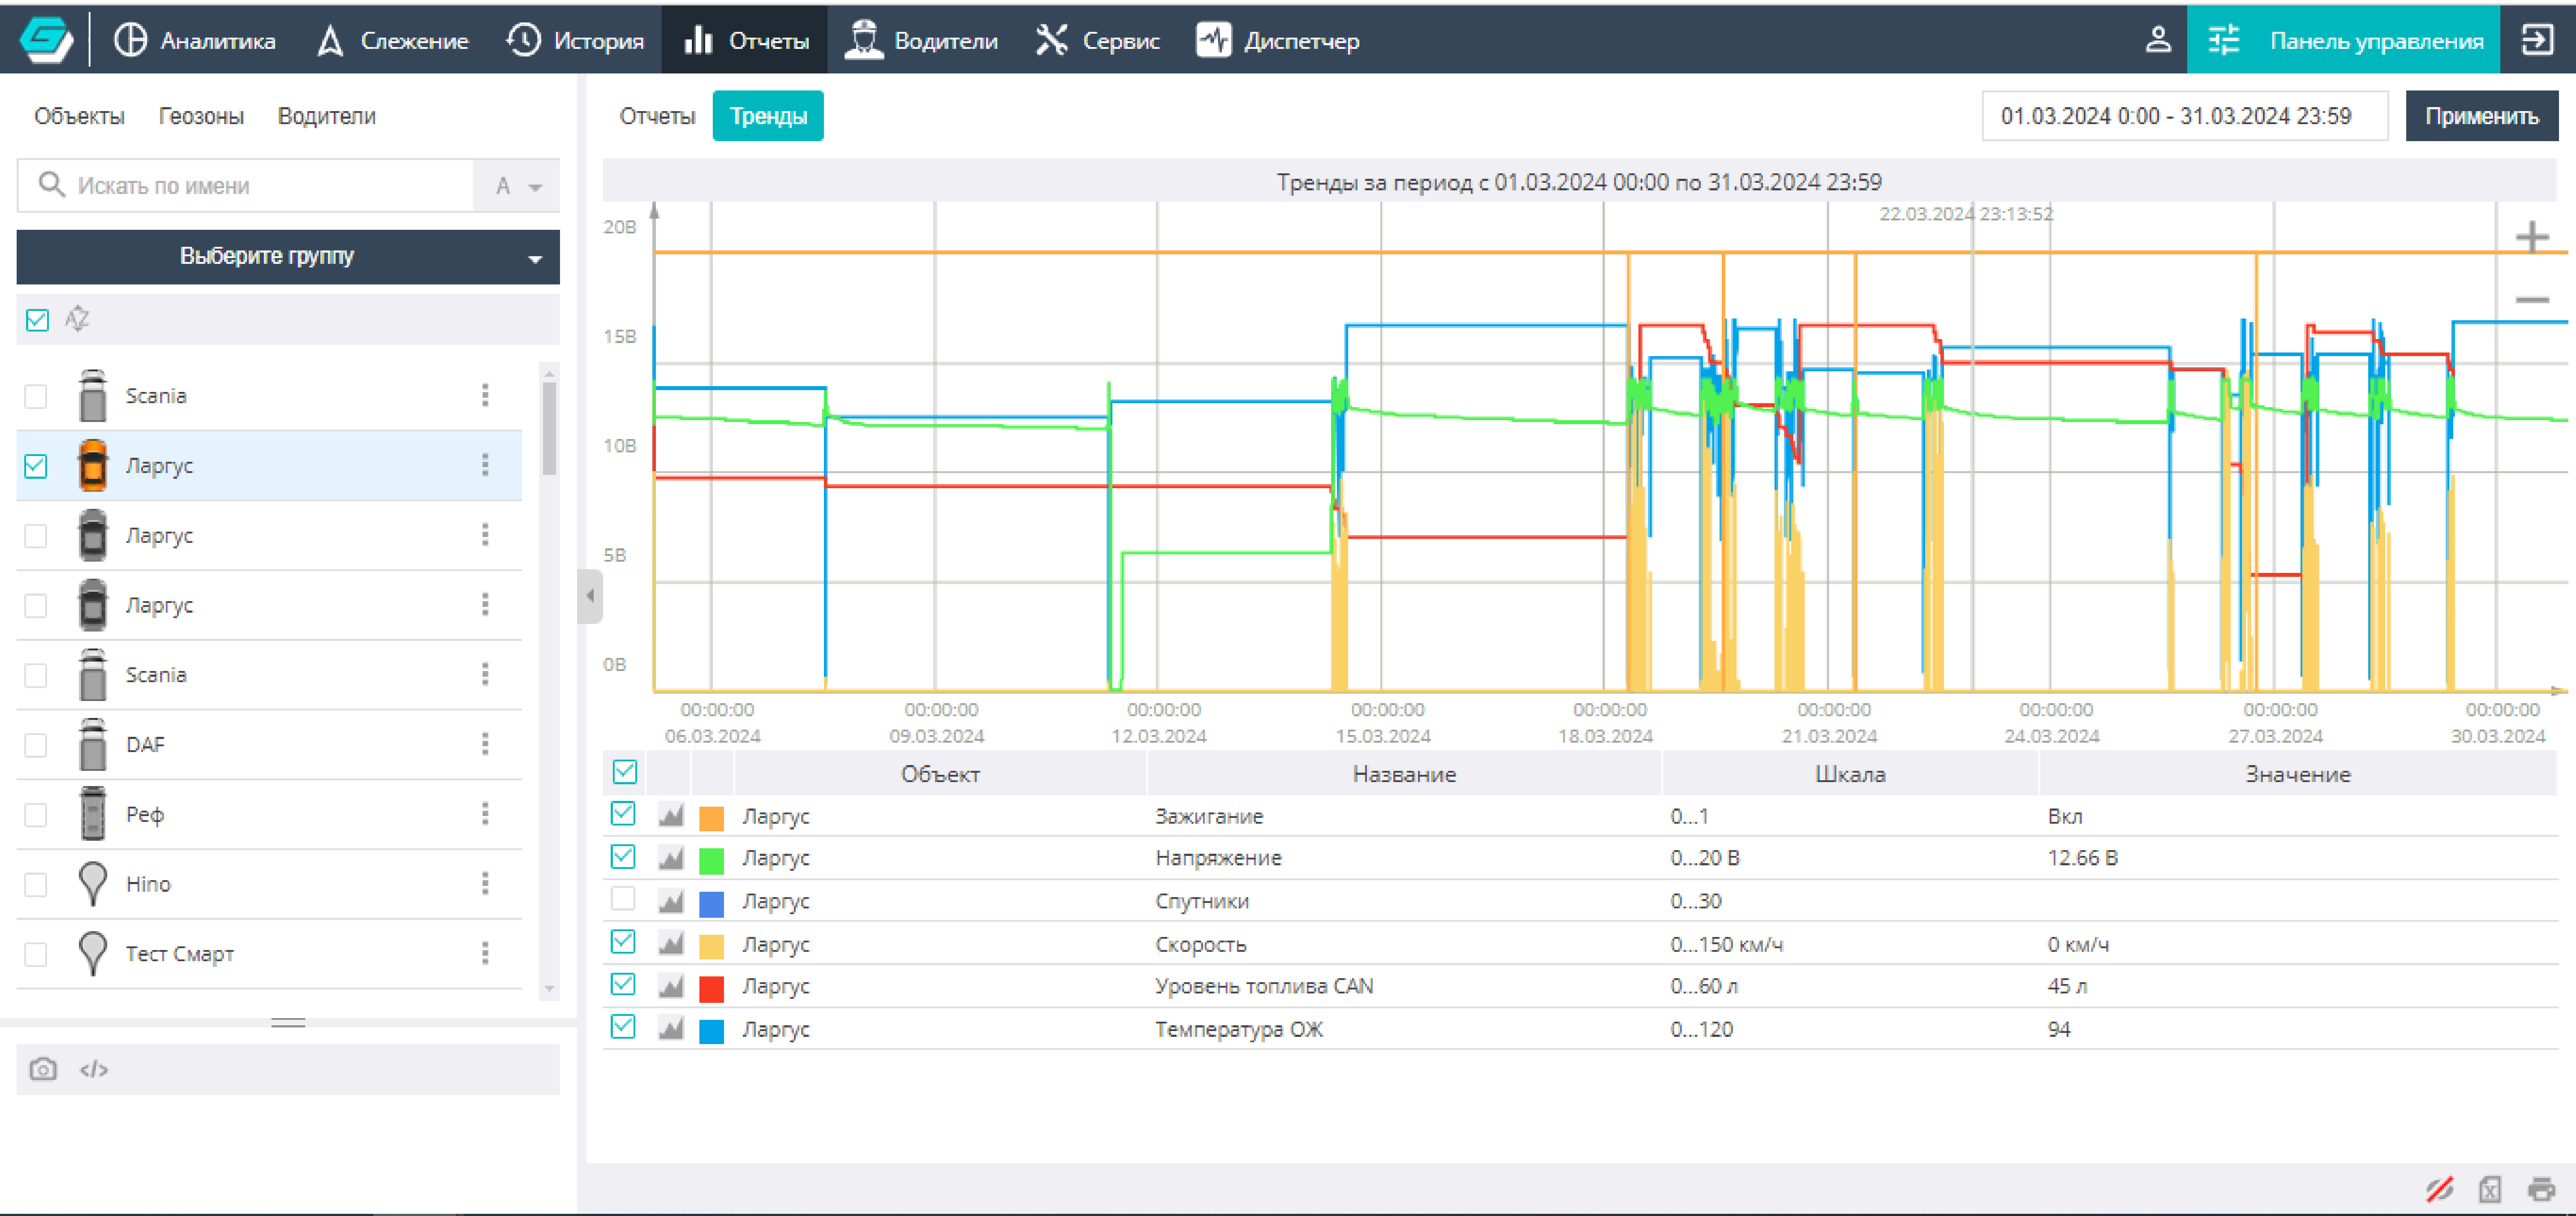
Task: Check the first Scania object checkbox
Action: 36,396
